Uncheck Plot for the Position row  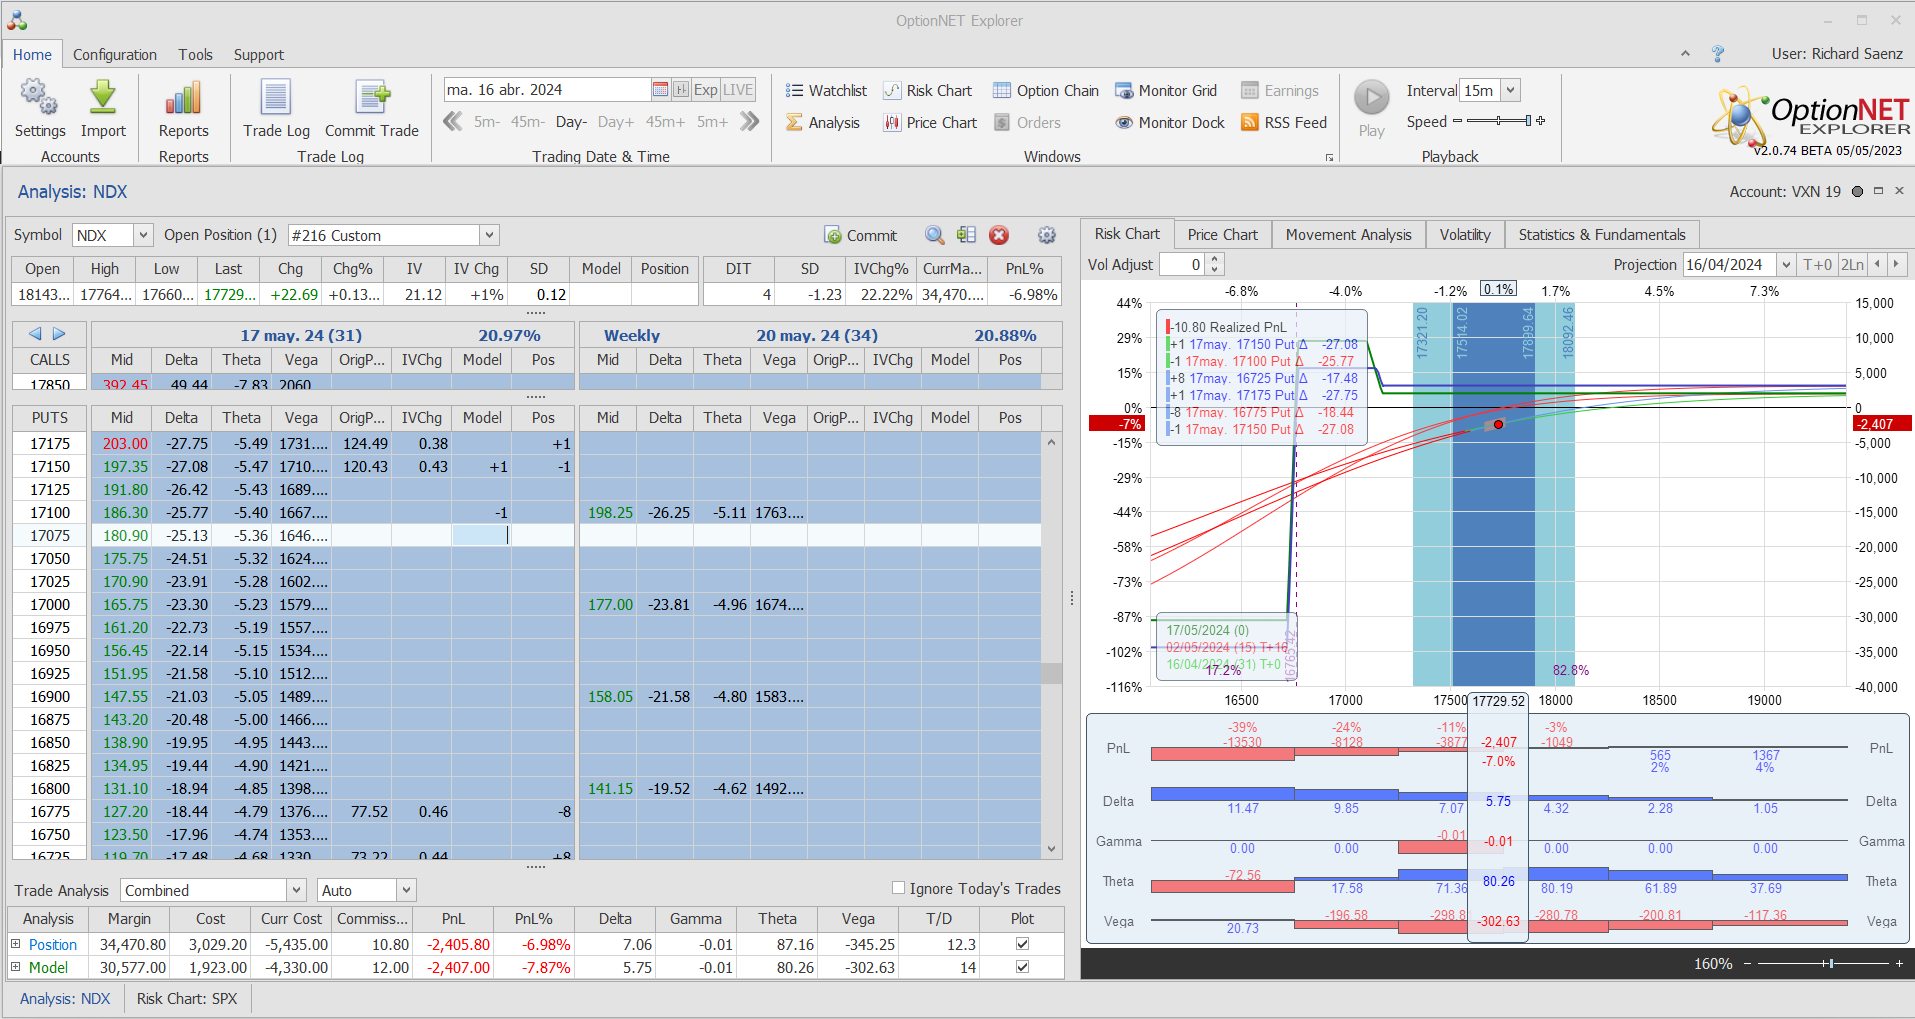(1022, 944)
